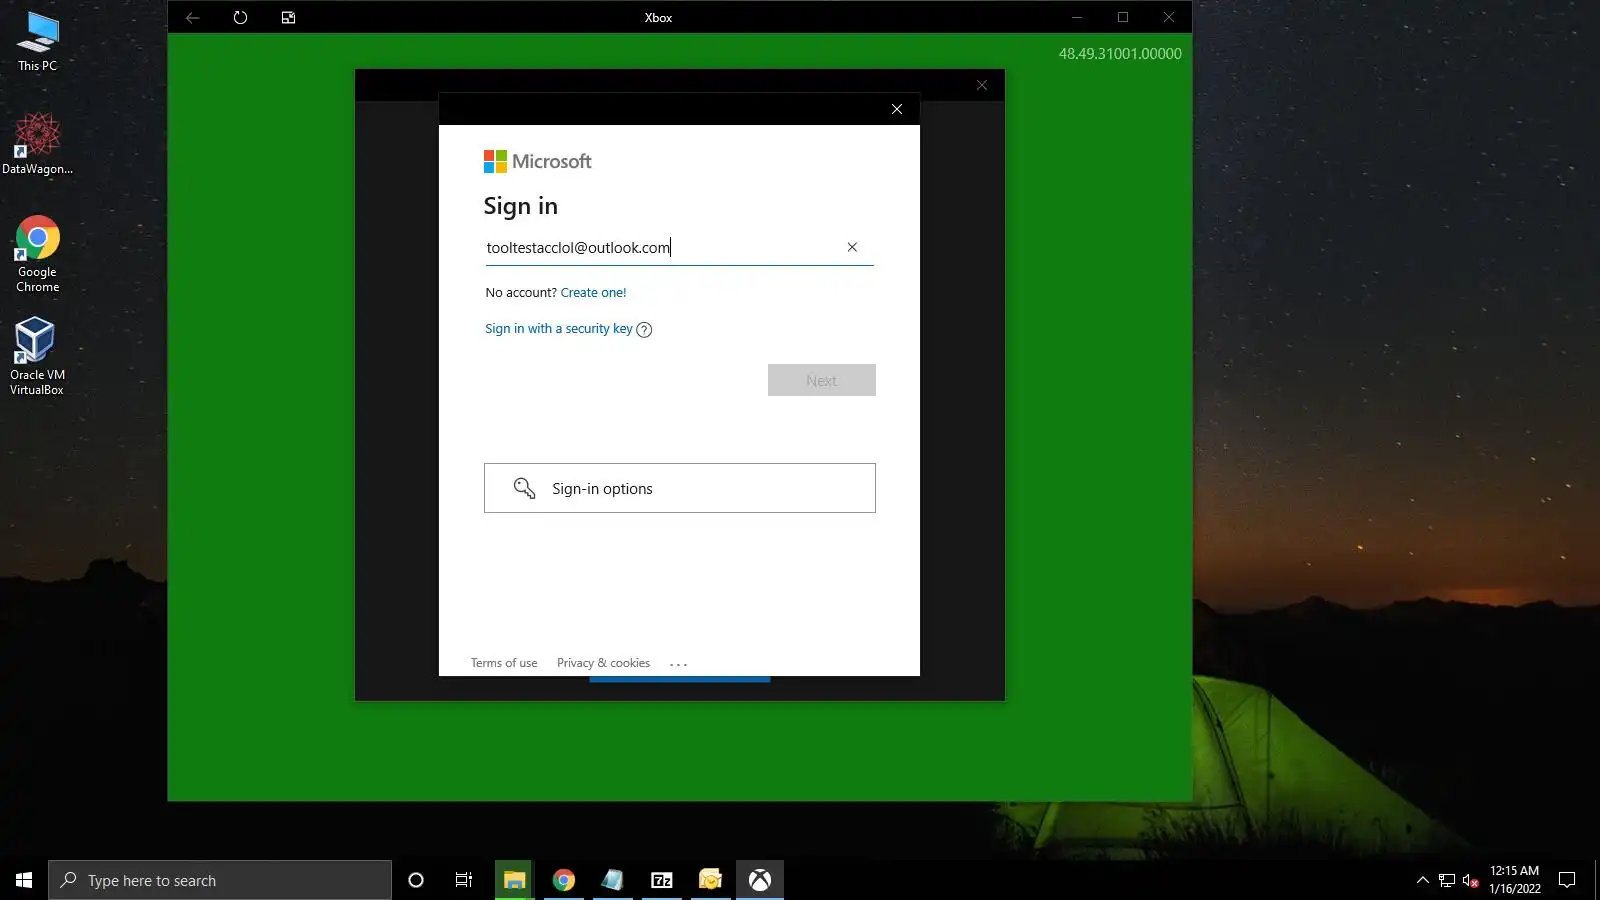Open the volume tray icon

tap(1471, 880)
